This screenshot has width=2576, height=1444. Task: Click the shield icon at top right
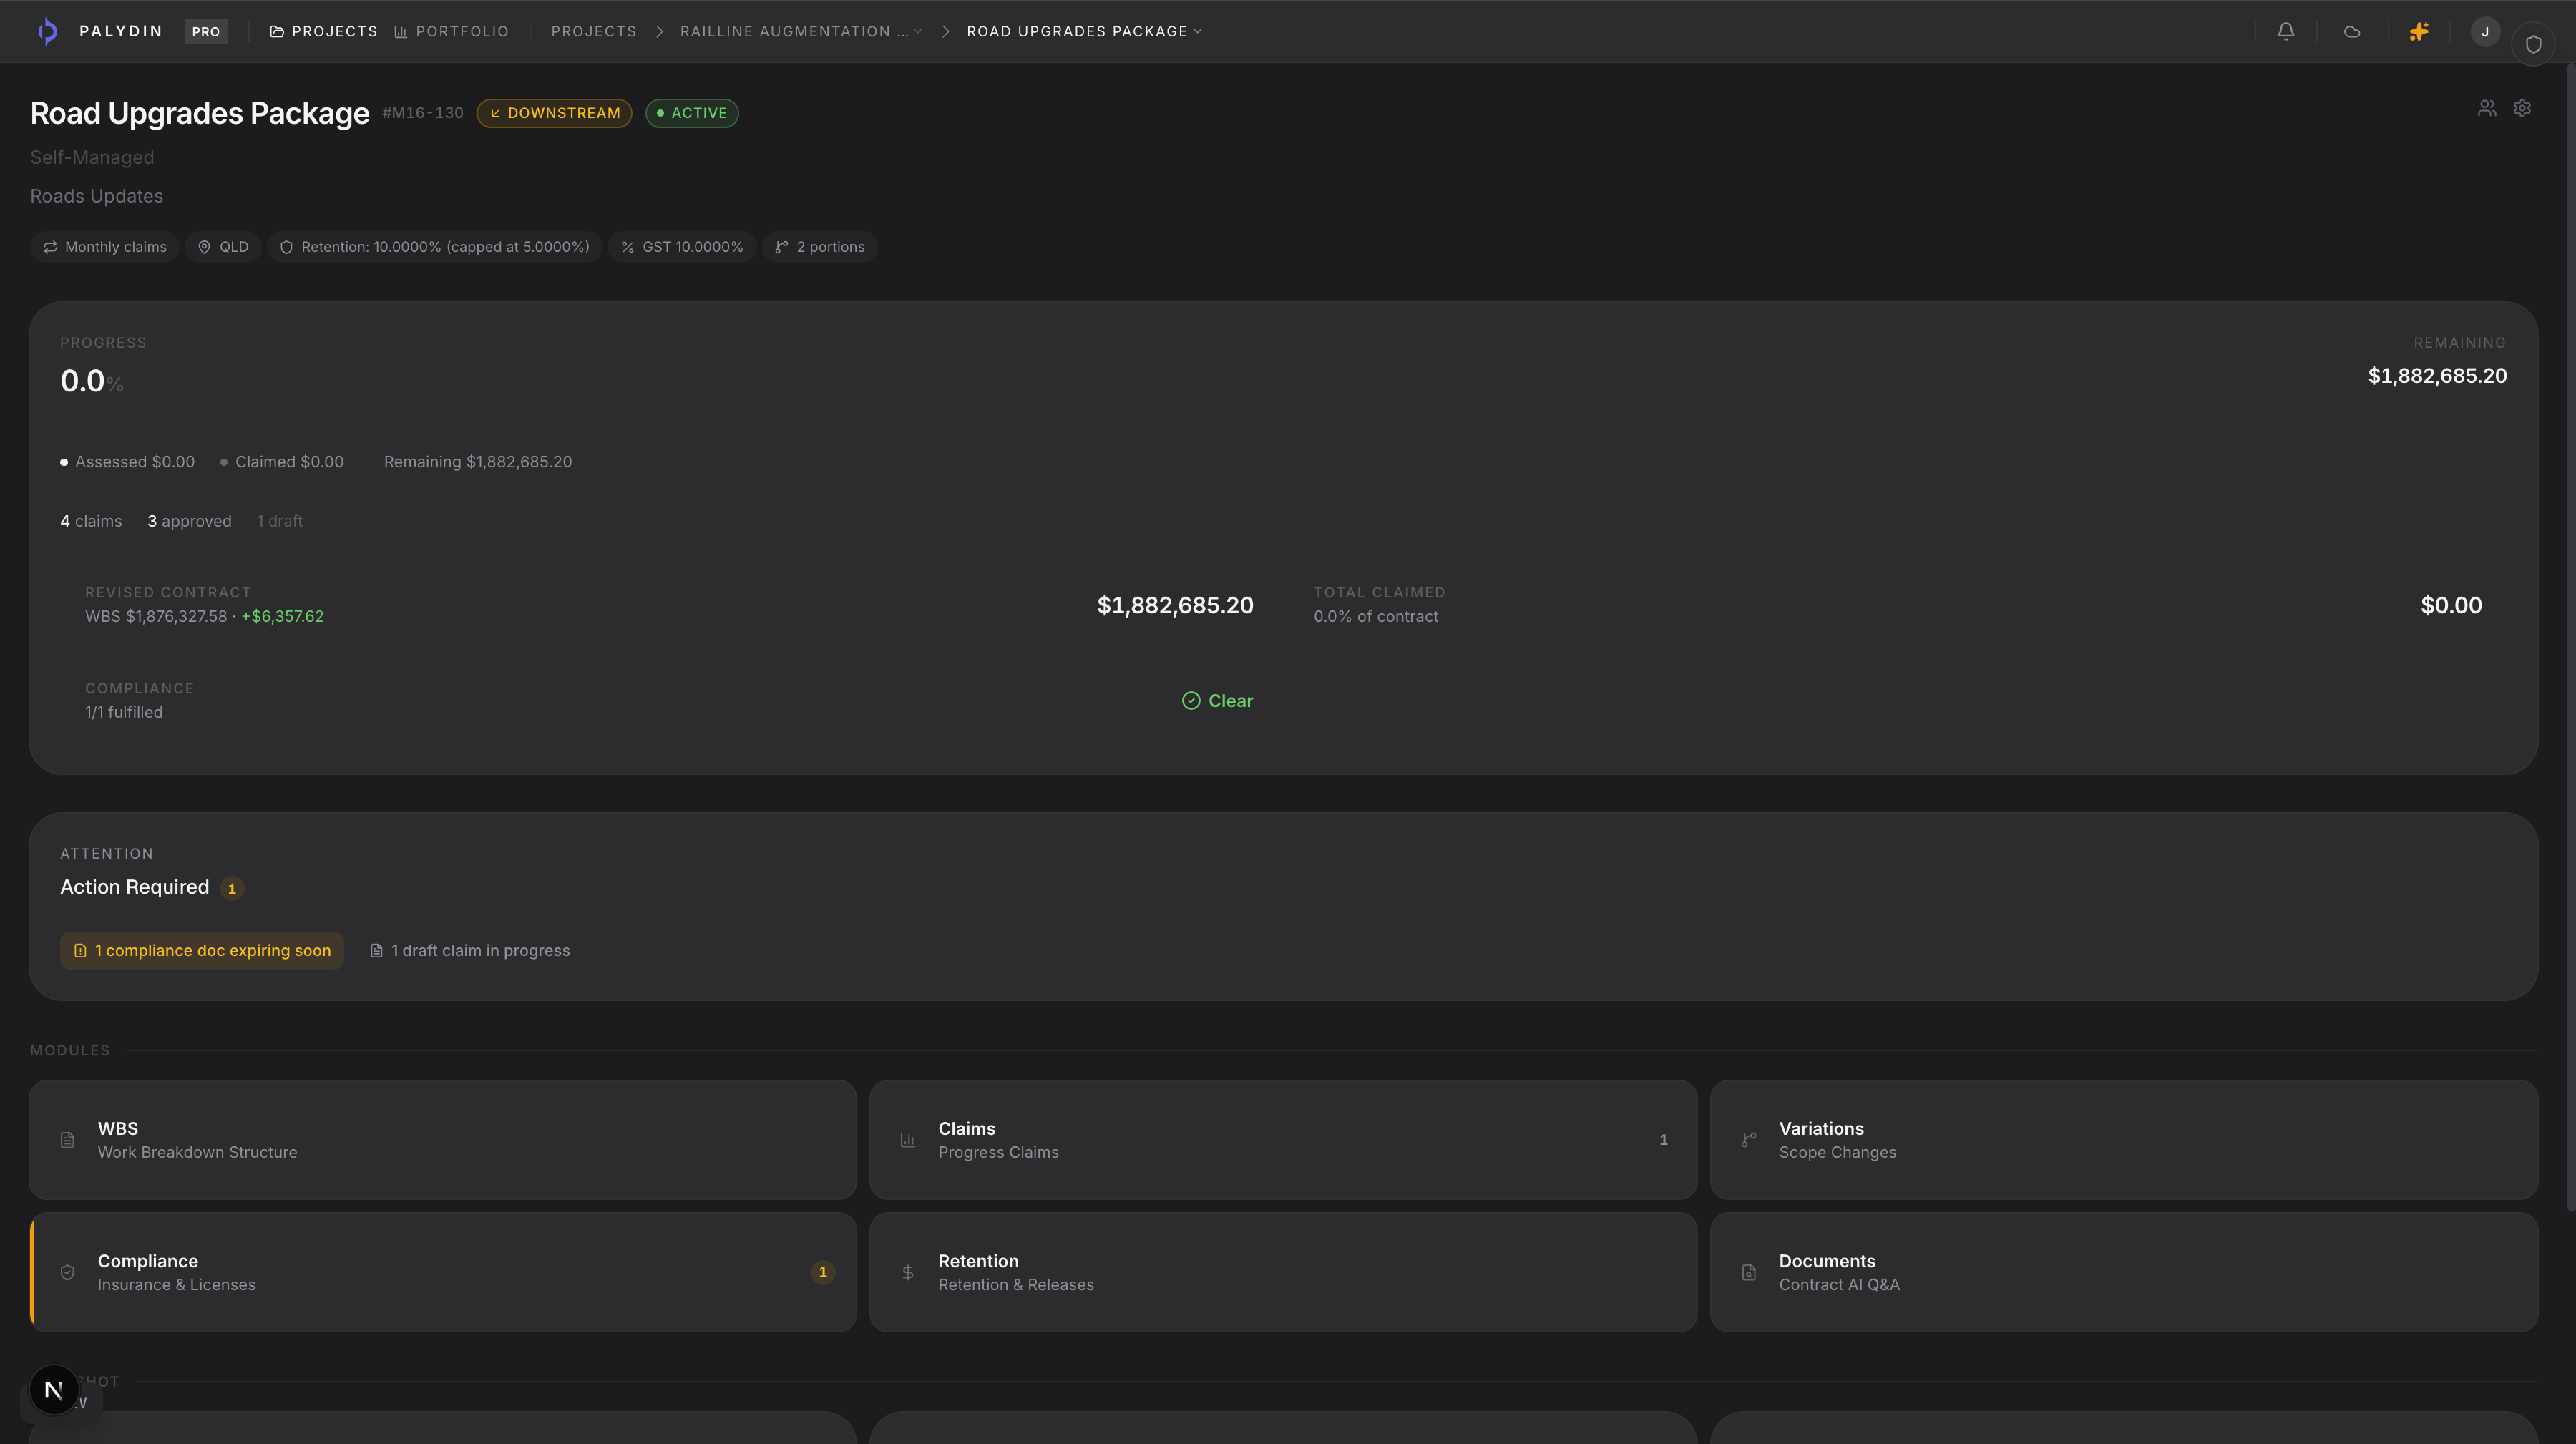point(2532,44)
